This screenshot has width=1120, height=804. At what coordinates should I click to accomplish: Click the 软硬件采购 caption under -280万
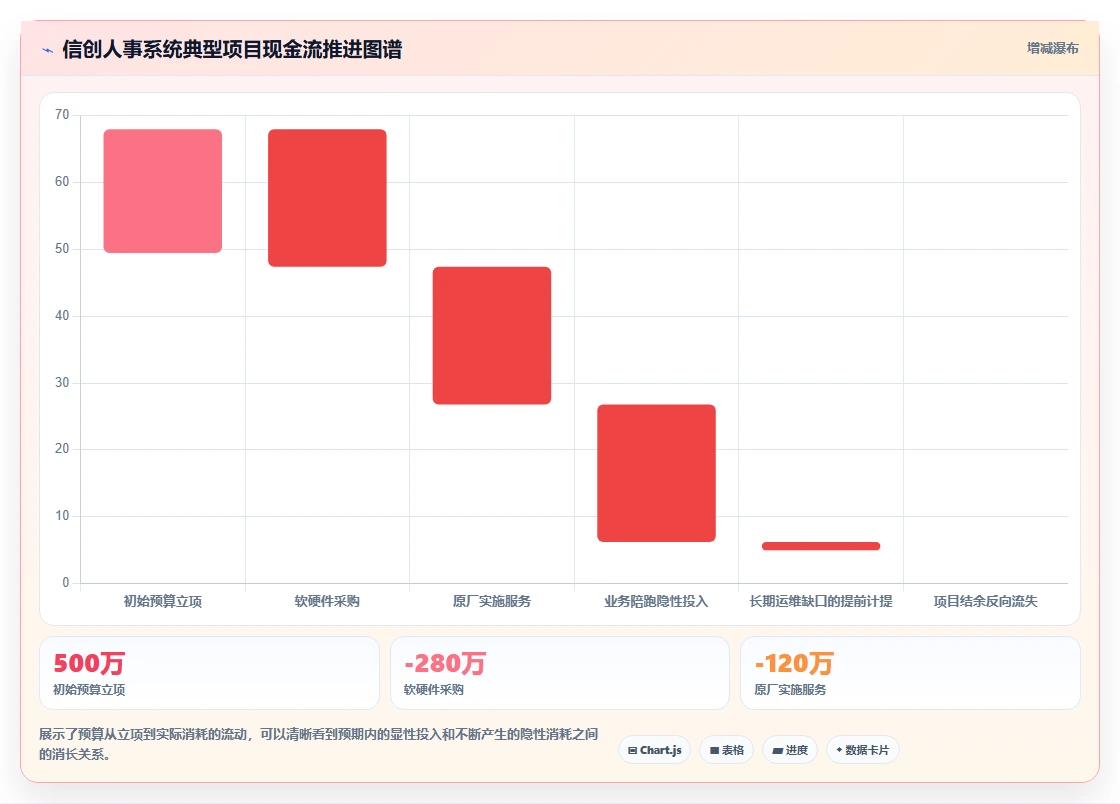pyautogui.click(x=434, y=690)
